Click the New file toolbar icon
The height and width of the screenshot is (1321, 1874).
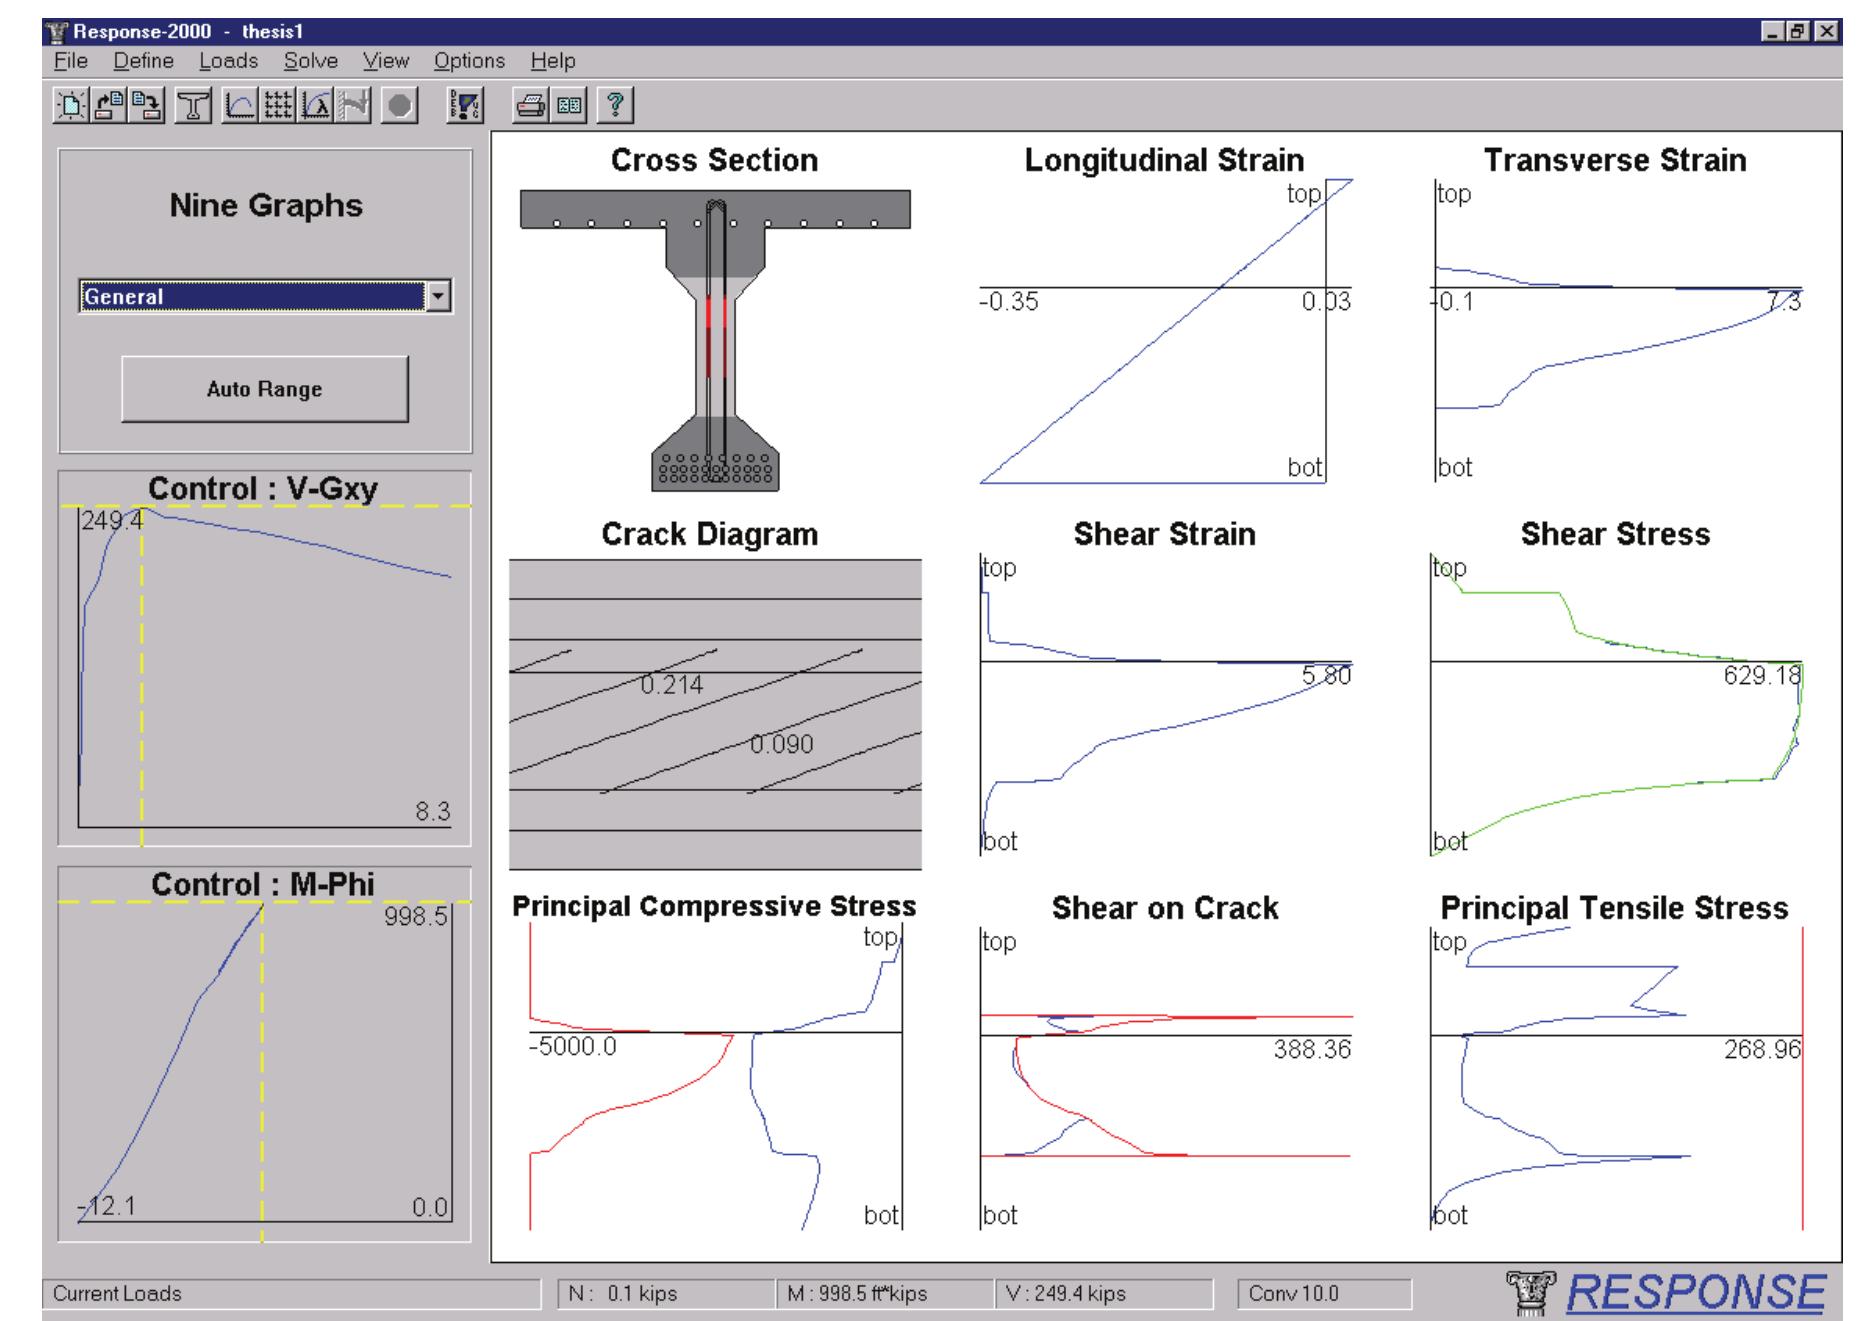[x=71, y=105]
